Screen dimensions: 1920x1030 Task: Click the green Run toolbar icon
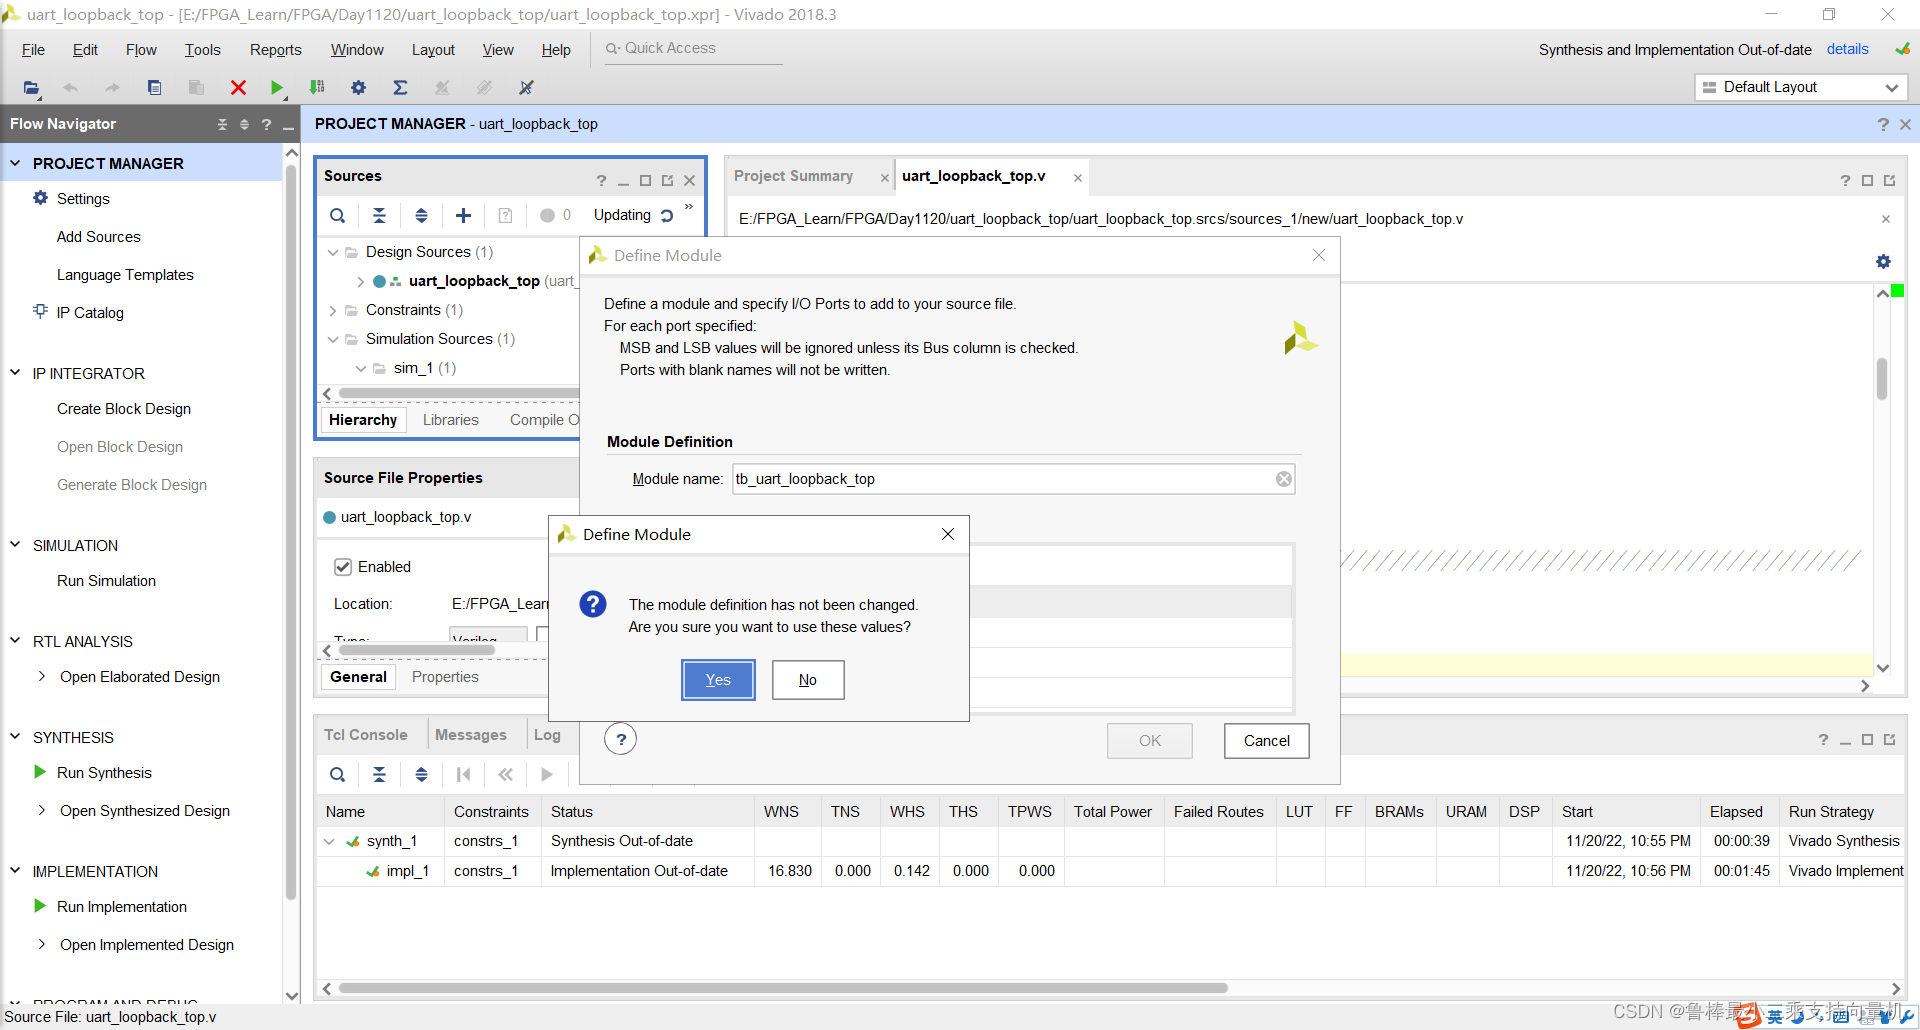pyautogui.click(x=277, y=88)
